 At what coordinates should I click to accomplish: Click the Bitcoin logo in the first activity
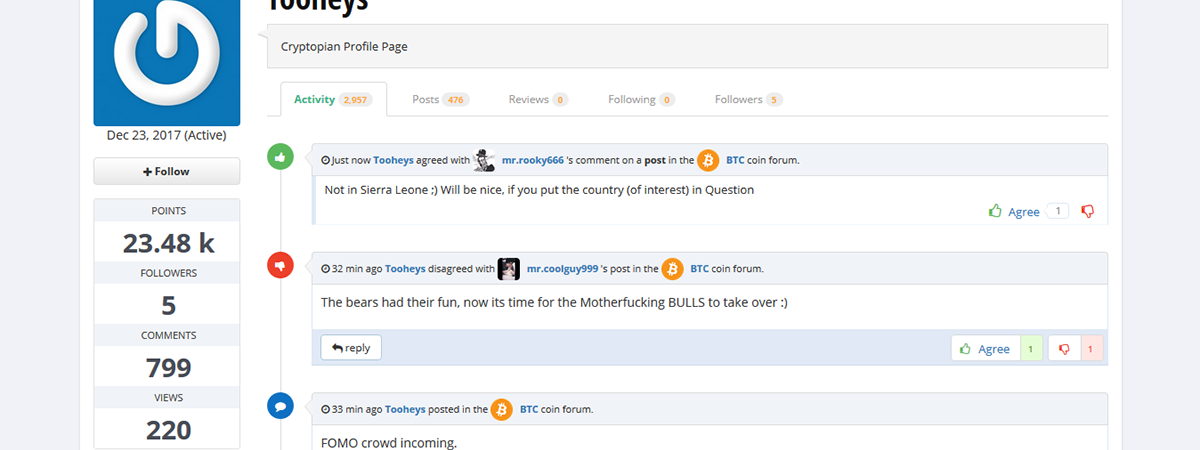click(708, 160)
